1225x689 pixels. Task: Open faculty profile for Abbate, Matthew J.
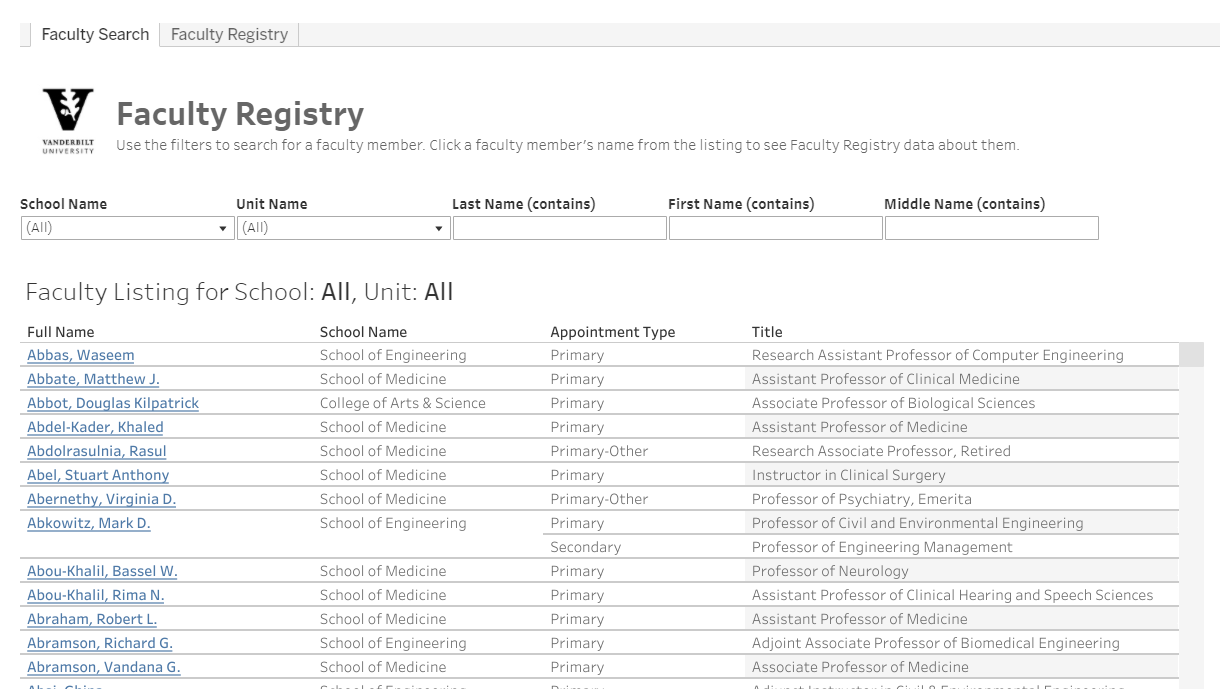(92, 379)
